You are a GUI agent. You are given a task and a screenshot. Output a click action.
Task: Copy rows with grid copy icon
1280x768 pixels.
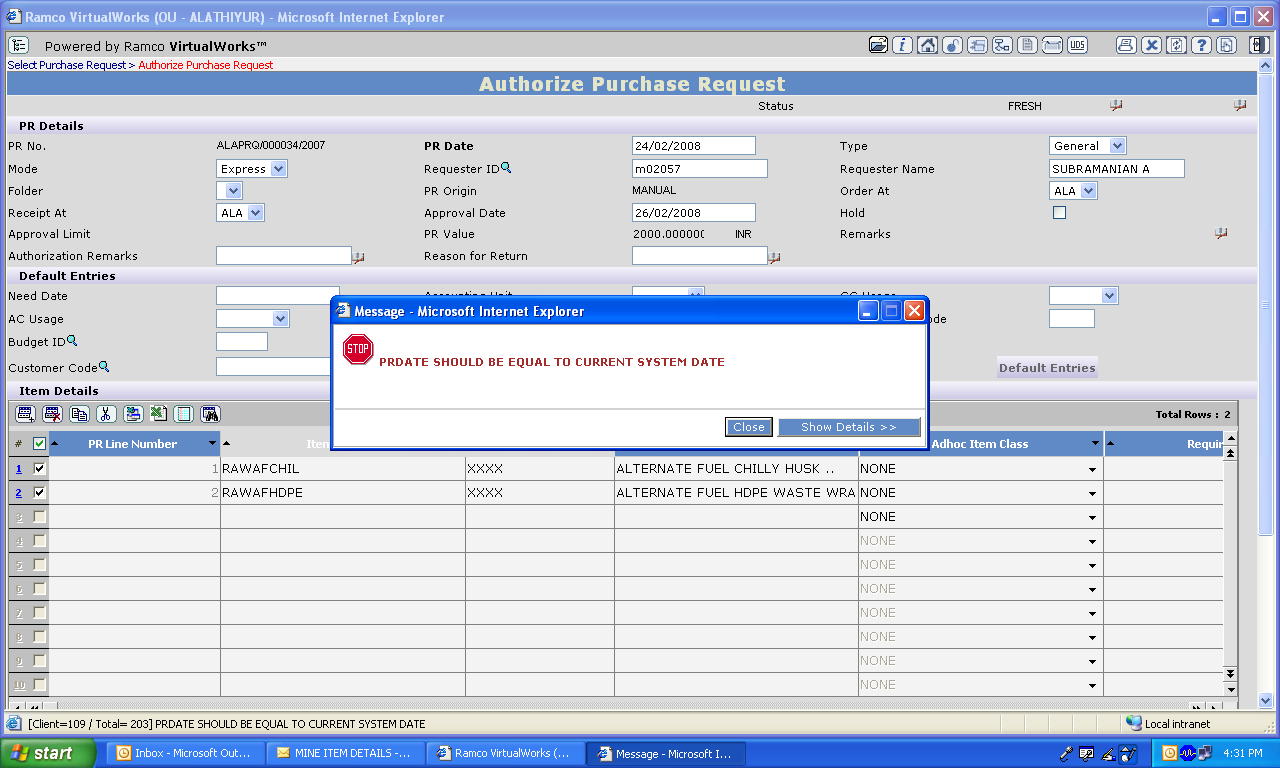[80, 414]
